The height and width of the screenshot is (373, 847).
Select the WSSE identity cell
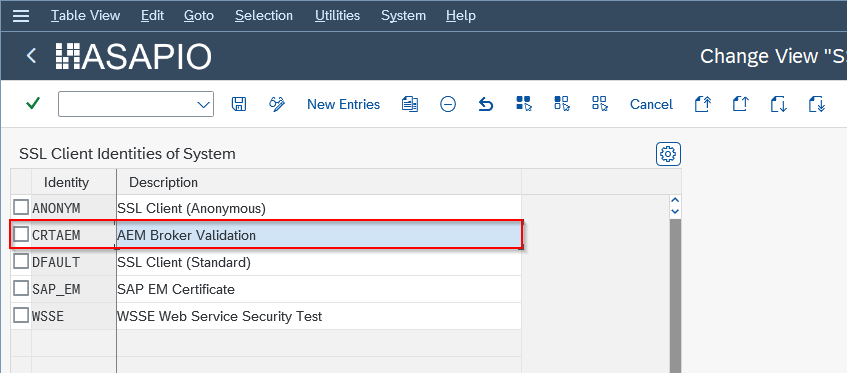click(73, 316)
